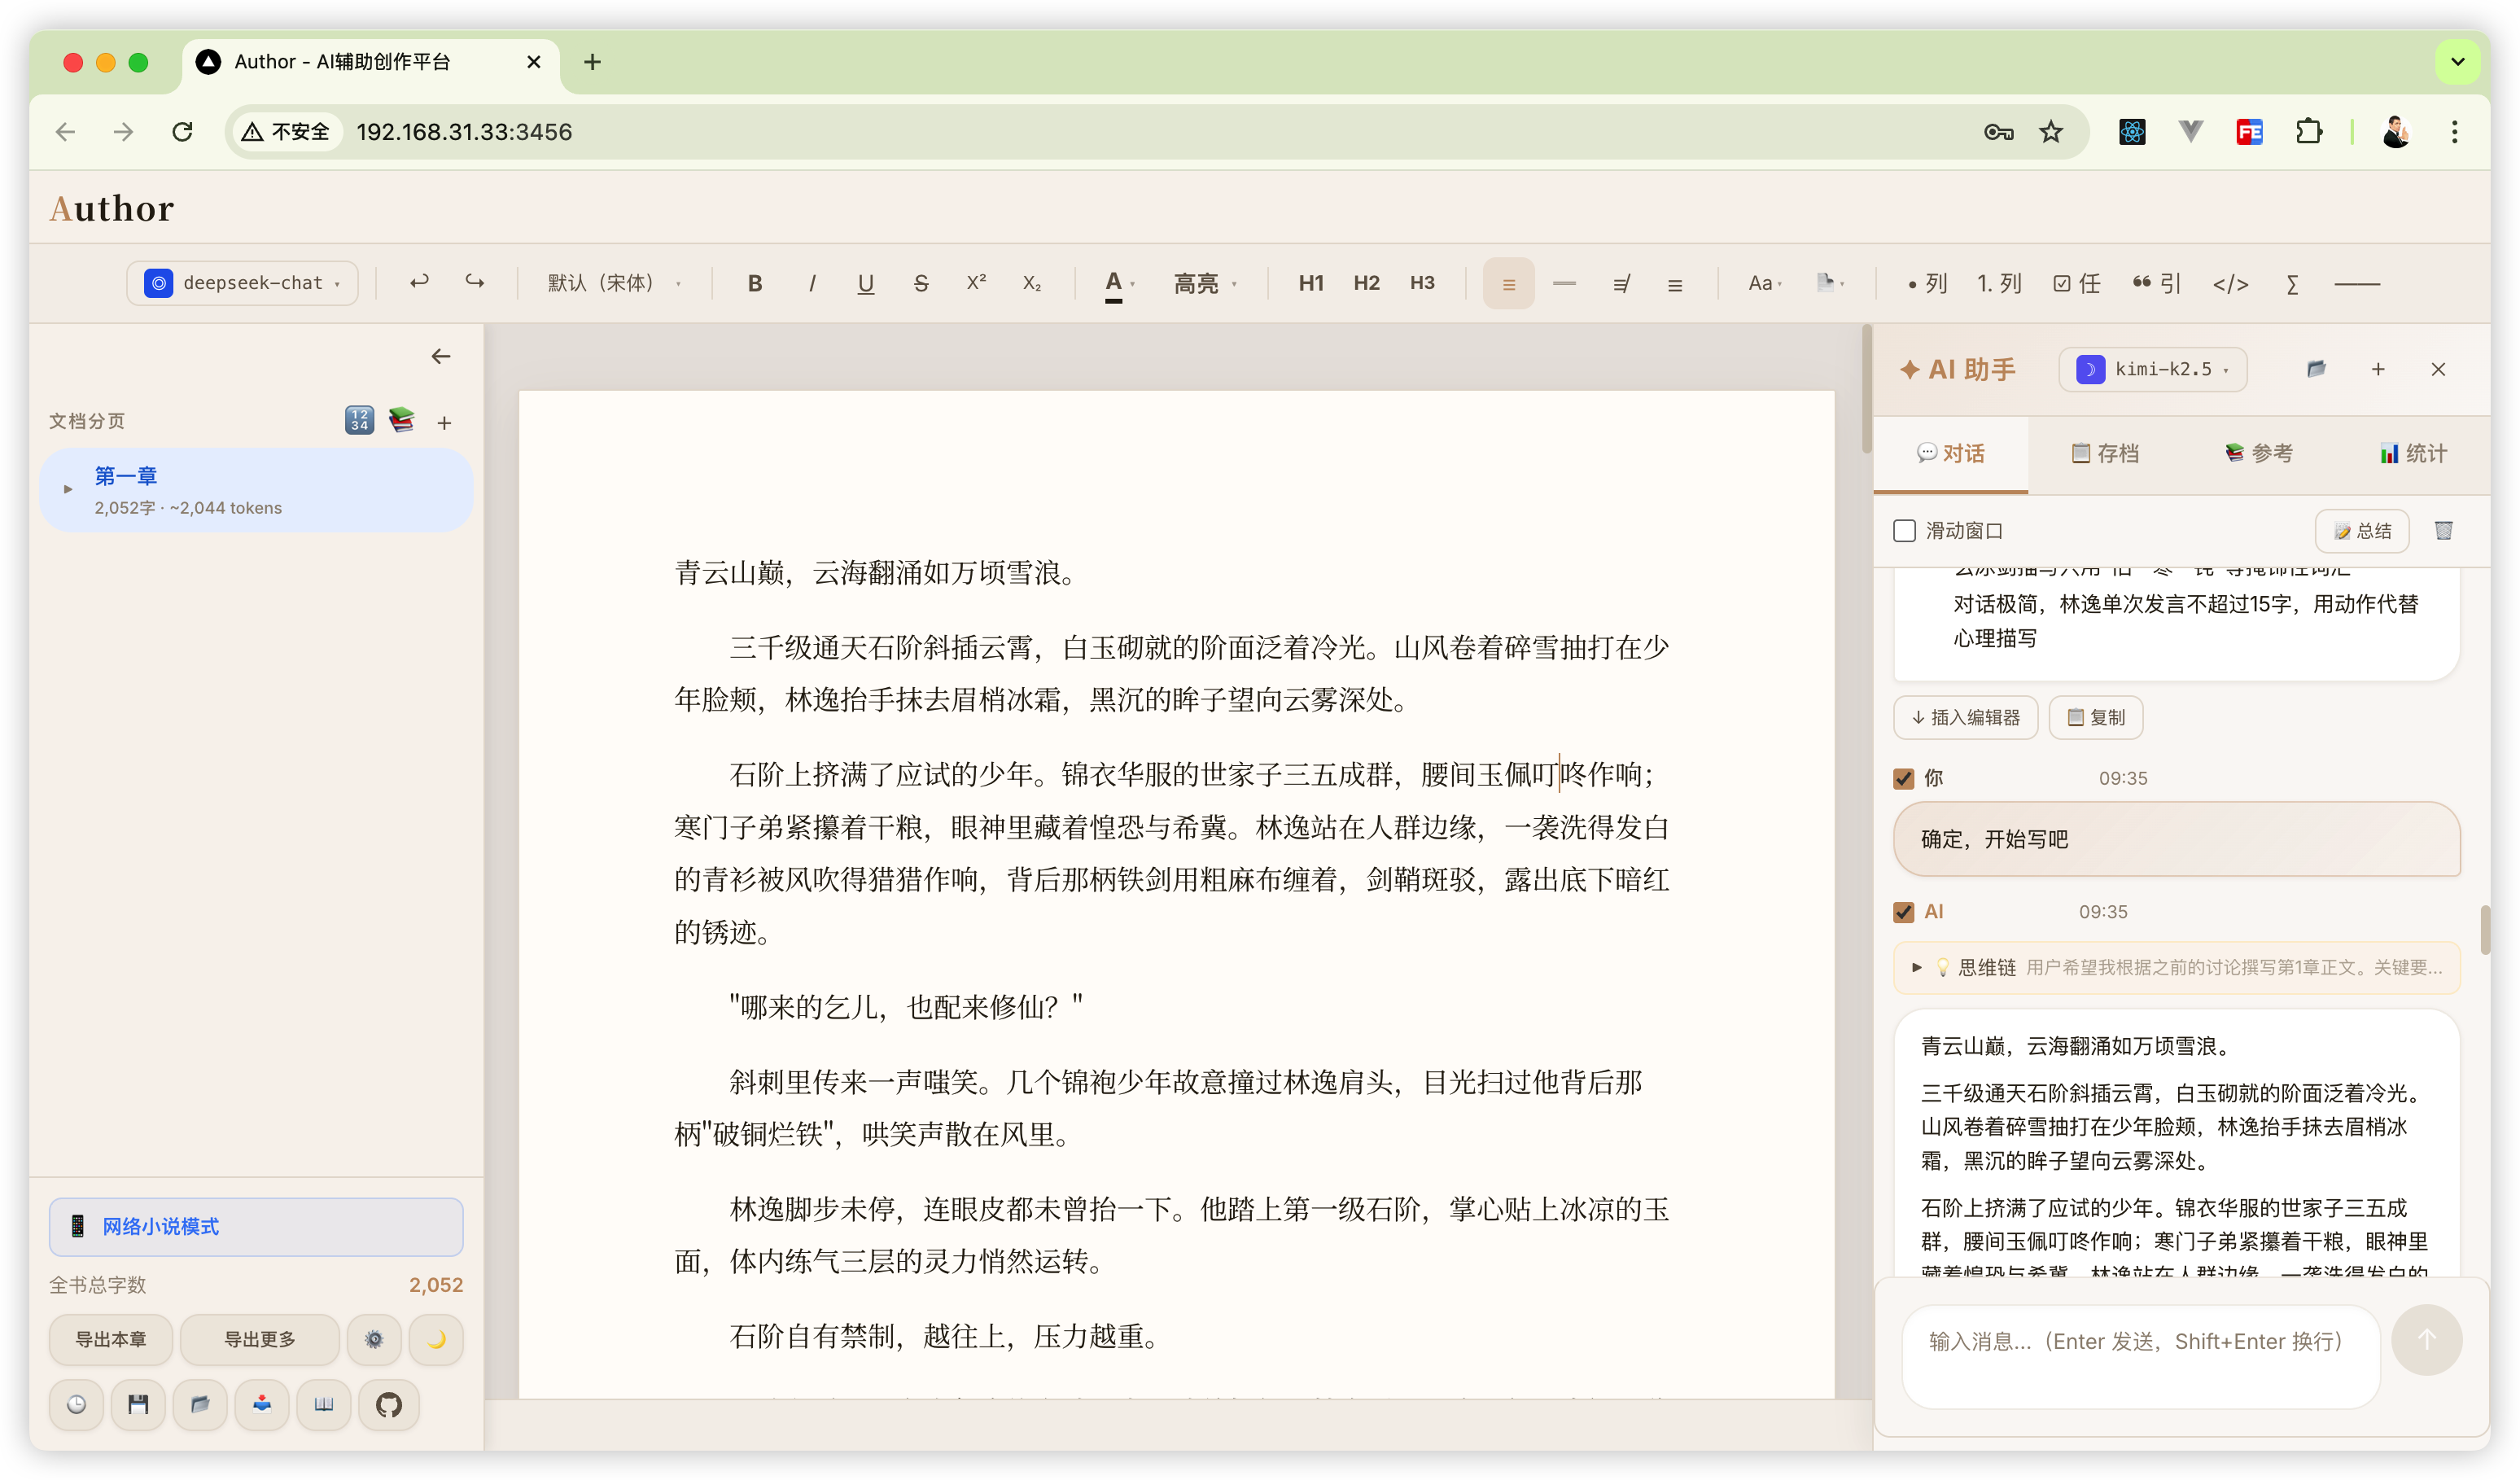
Task: Uncheck the 你 message checkbox
Action: [x=1904, y=779]
